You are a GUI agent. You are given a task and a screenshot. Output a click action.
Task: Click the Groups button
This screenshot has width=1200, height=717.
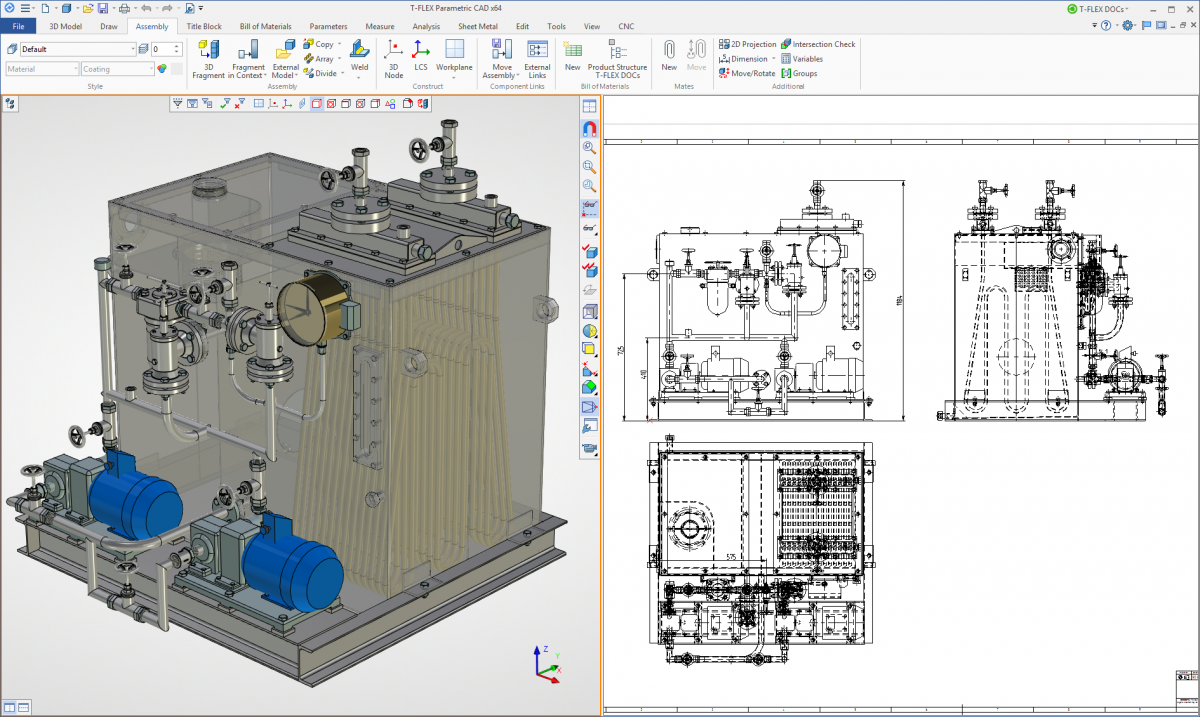click(x=799, y=73)
